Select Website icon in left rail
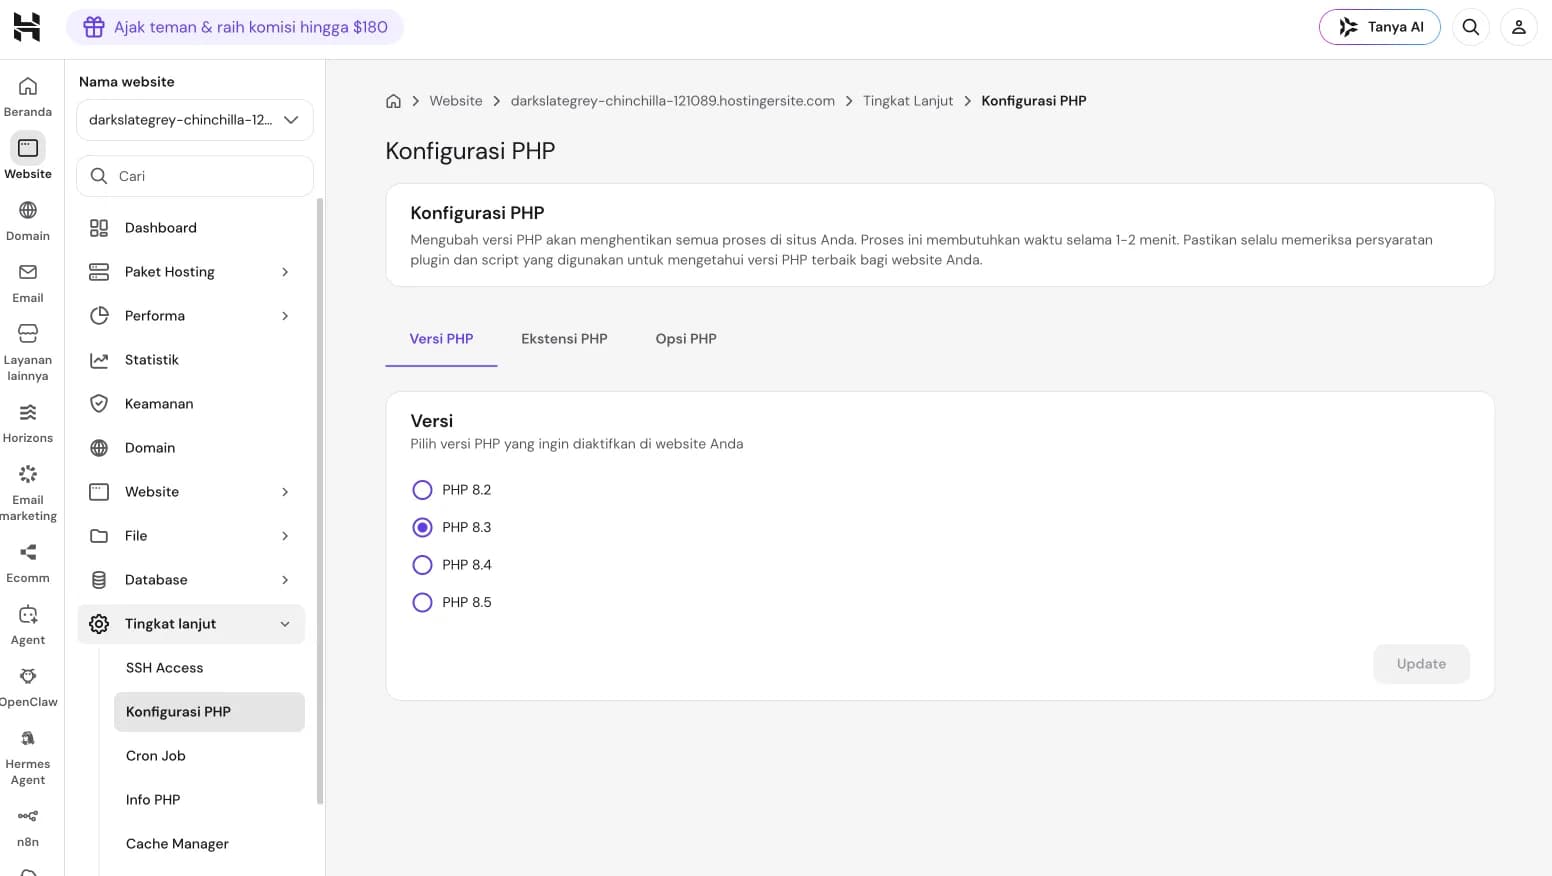Screen dimensions: 1552x876 (x=28, y=148)
